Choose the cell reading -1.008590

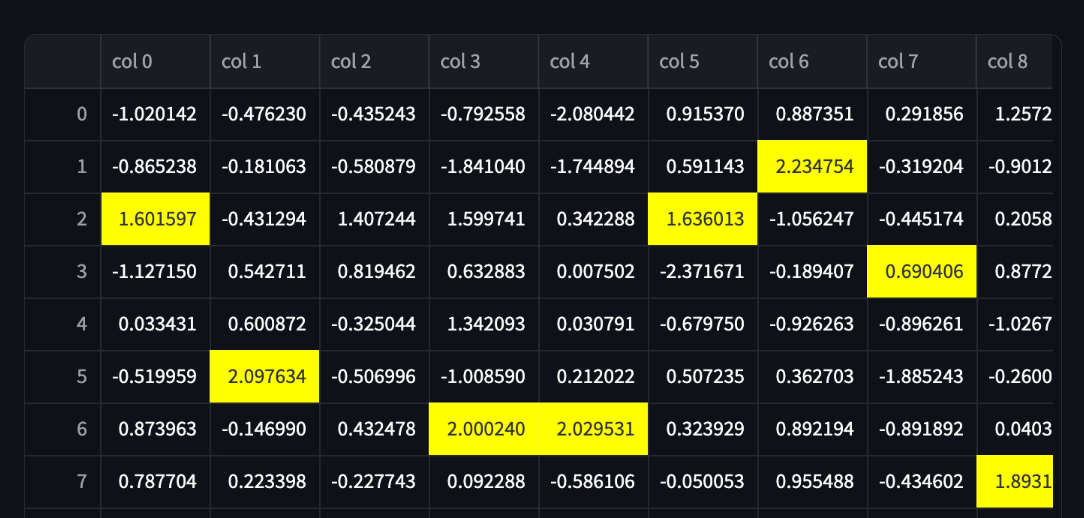[484, 377]
